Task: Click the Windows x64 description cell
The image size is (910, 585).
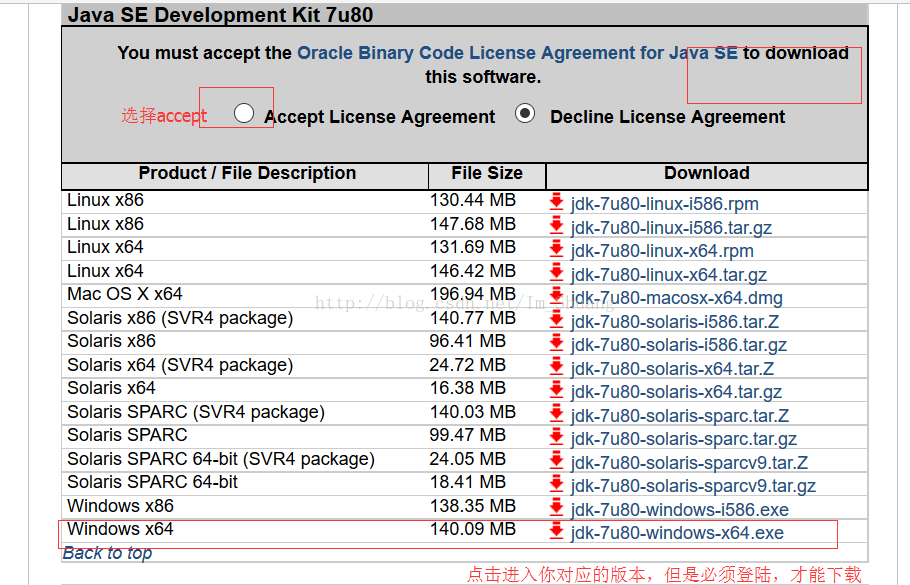Action: coord(120,529)
